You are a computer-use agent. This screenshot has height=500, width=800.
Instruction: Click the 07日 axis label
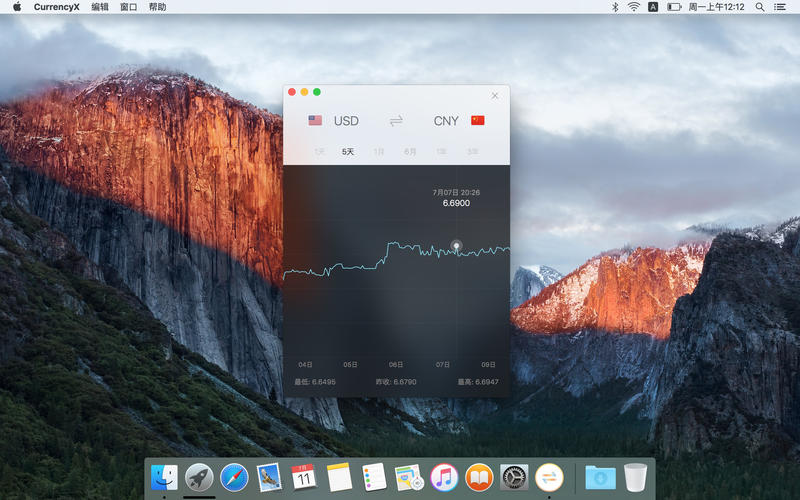point(442,364)
